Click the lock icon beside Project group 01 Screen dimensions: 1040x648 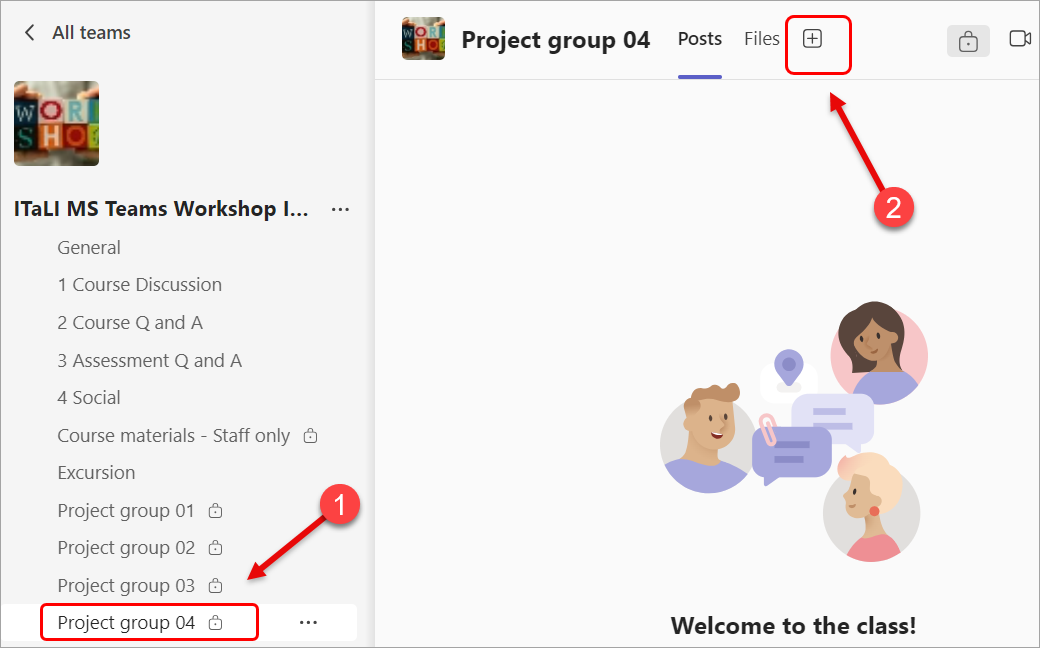[x=215, y=510]
